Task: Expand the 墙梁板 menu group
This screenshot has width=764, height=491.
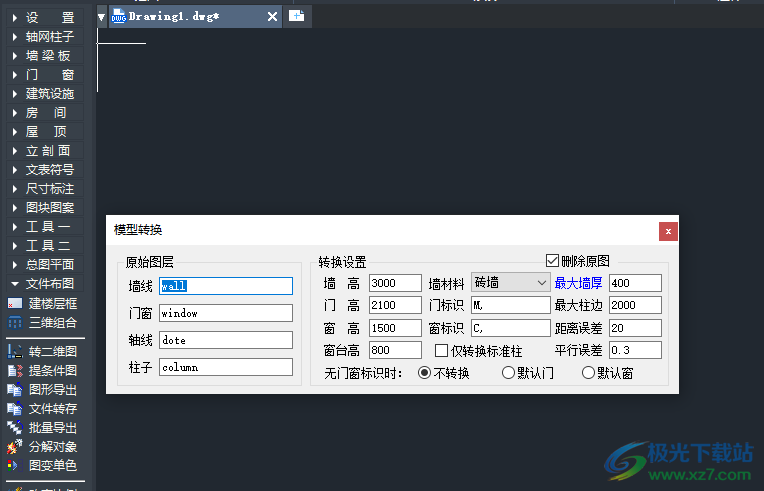Action: (x=45, y=56)
